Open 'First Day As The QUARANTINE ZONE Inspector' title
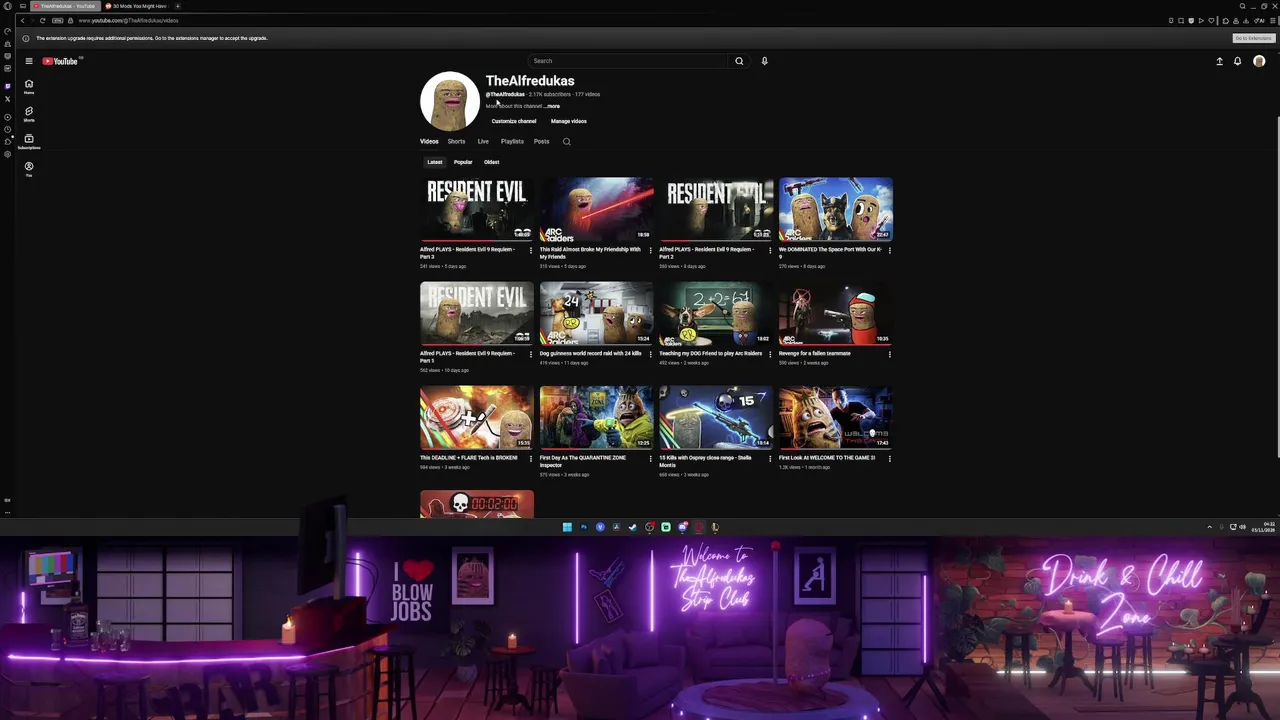The height and width of the screenshot is (720, 1280). click(x=583, y=461)
